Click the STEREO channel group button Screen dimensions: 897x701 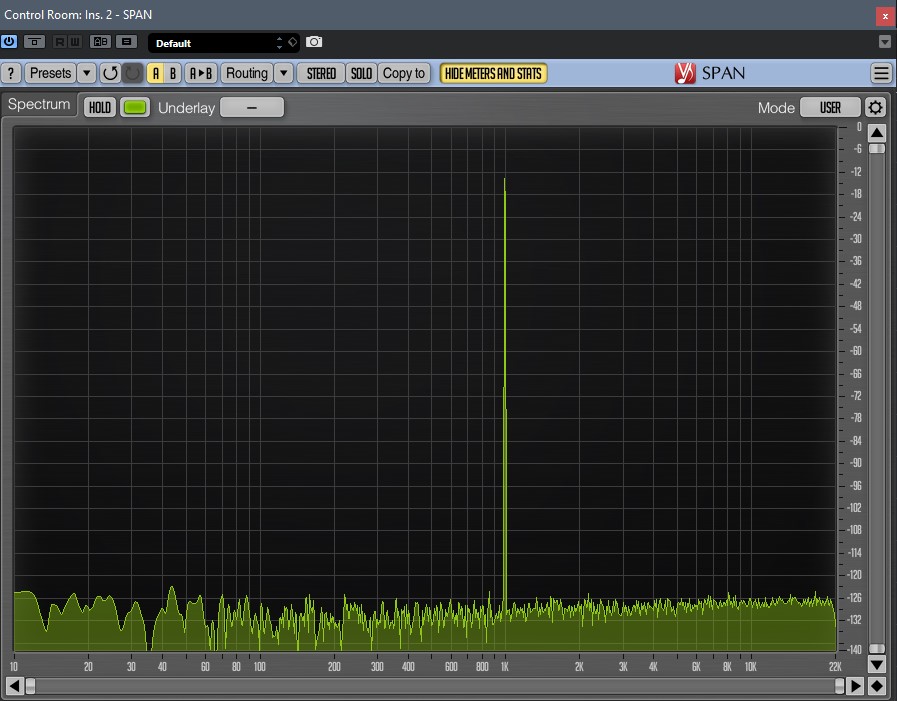point(321,73)
